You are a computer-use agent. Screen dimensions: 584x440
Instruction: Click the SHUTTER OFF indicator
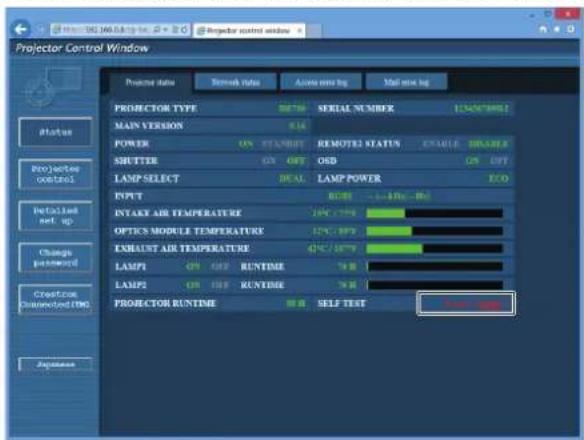296,161
